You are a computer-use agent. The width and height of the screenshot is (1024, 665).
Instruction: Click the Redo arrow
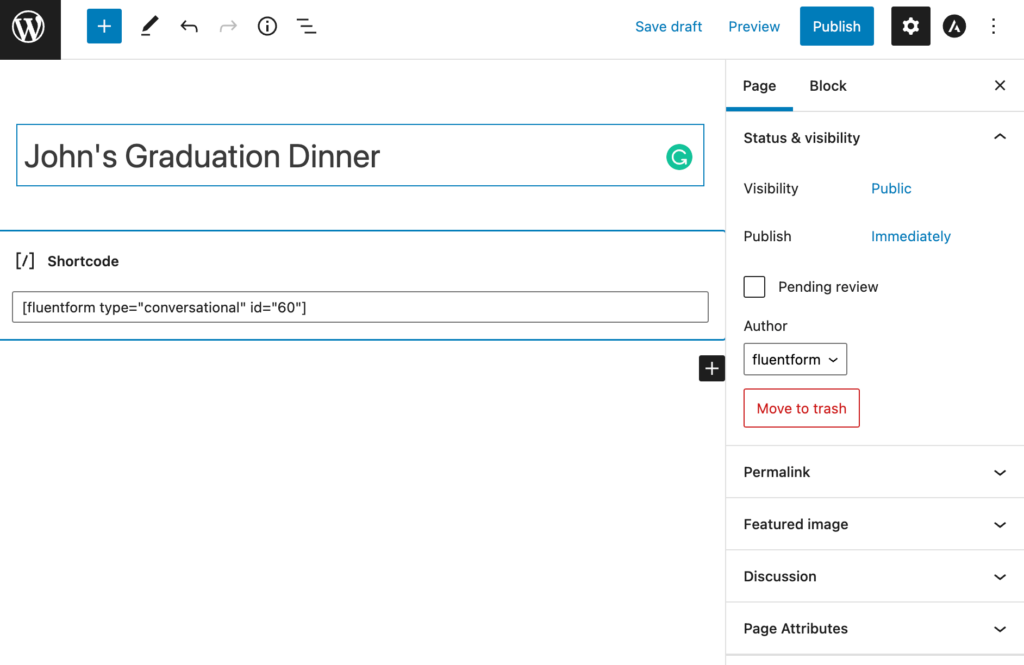point(227,26)
